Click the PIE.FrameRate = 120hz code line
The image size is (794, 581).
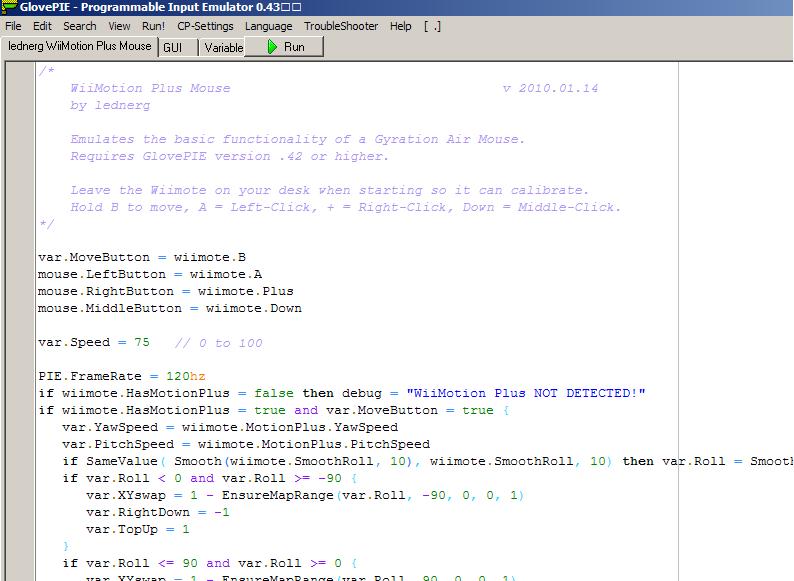(x=121, y=377)
